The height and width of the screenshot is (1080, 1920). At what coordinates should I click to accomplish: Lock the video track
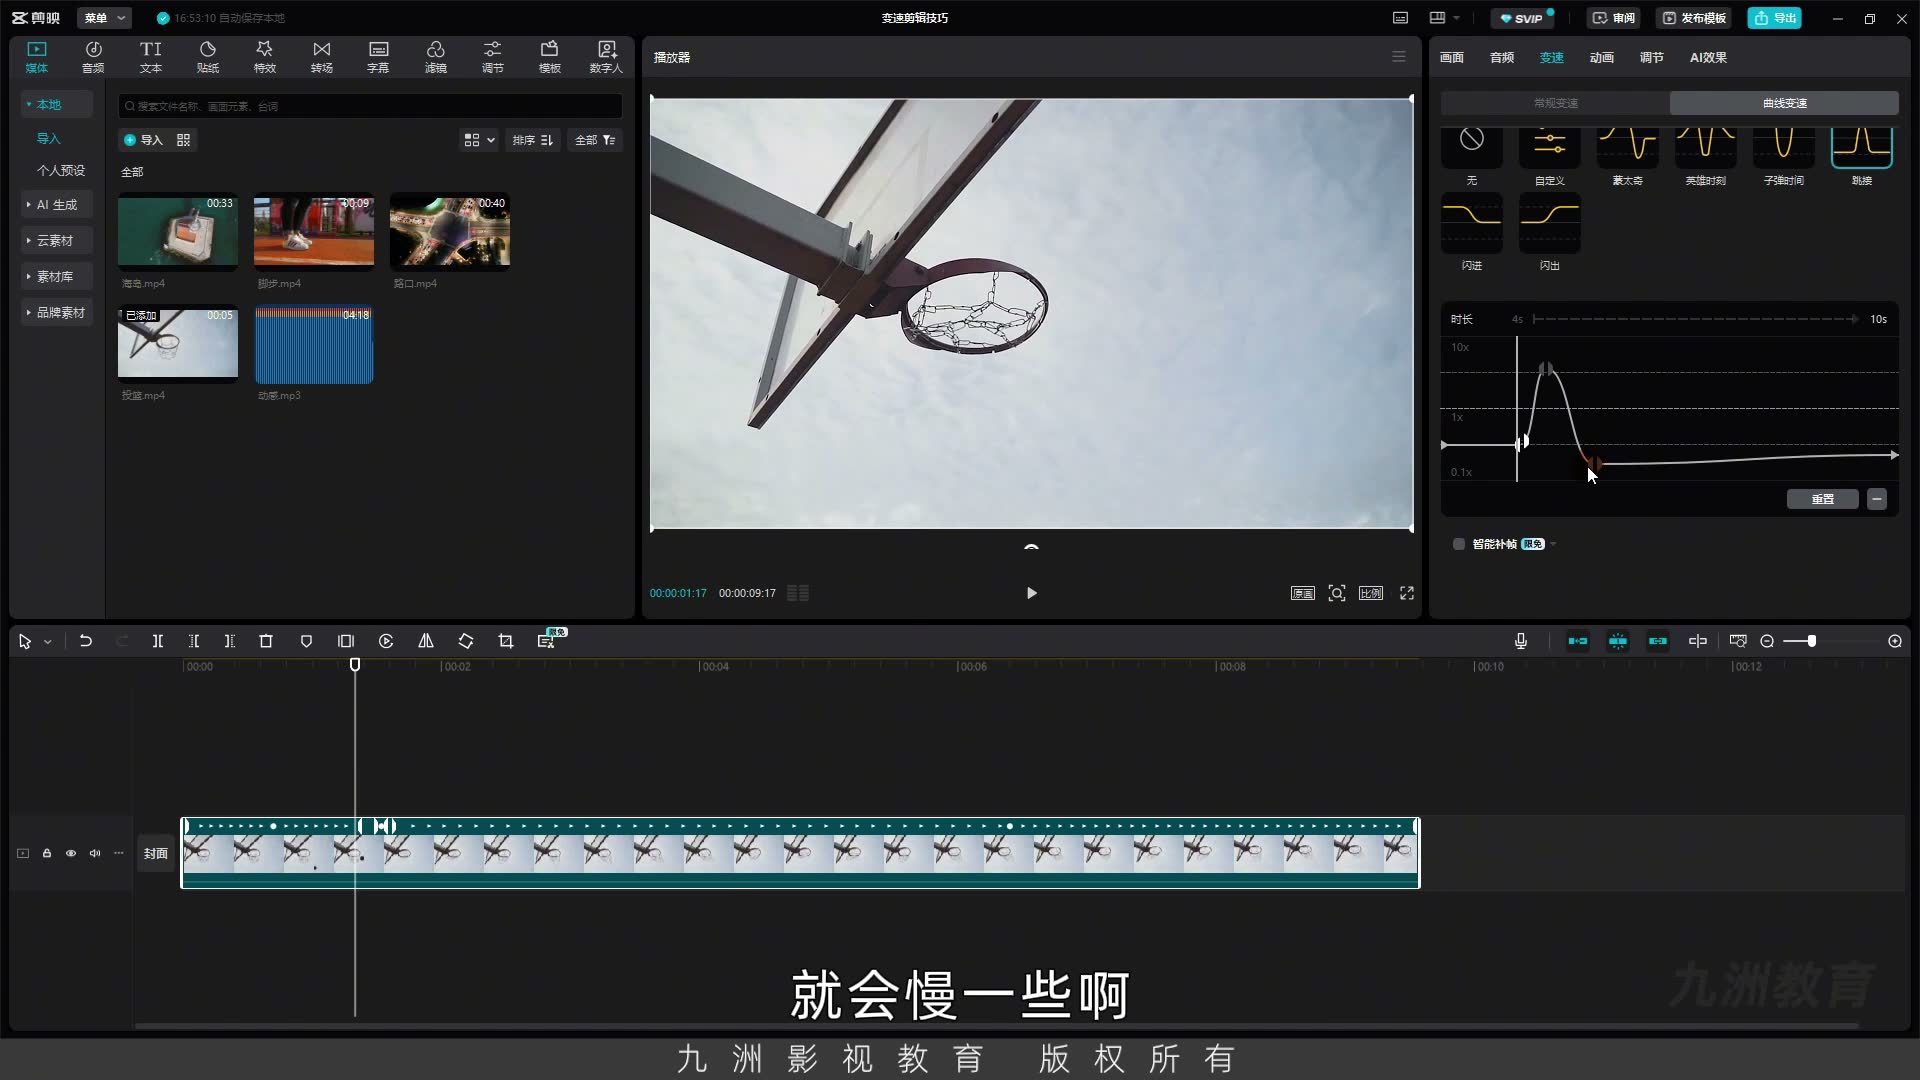pos(47,853)
